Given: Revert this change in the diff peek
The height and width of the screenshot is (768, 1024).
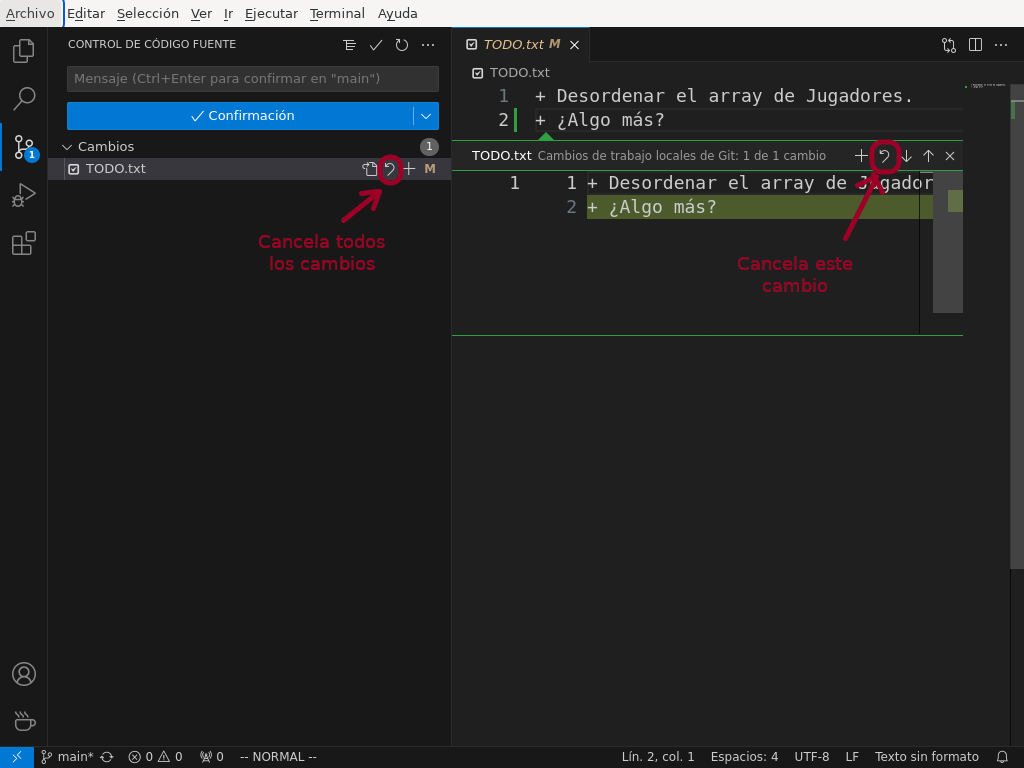Looking at the screenshot, I should point(884,156).
